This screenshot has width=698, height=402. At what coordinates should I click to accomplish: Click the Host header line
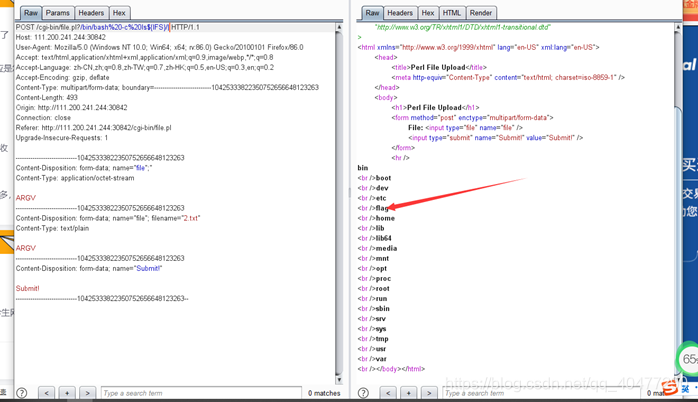coord(61,37)
